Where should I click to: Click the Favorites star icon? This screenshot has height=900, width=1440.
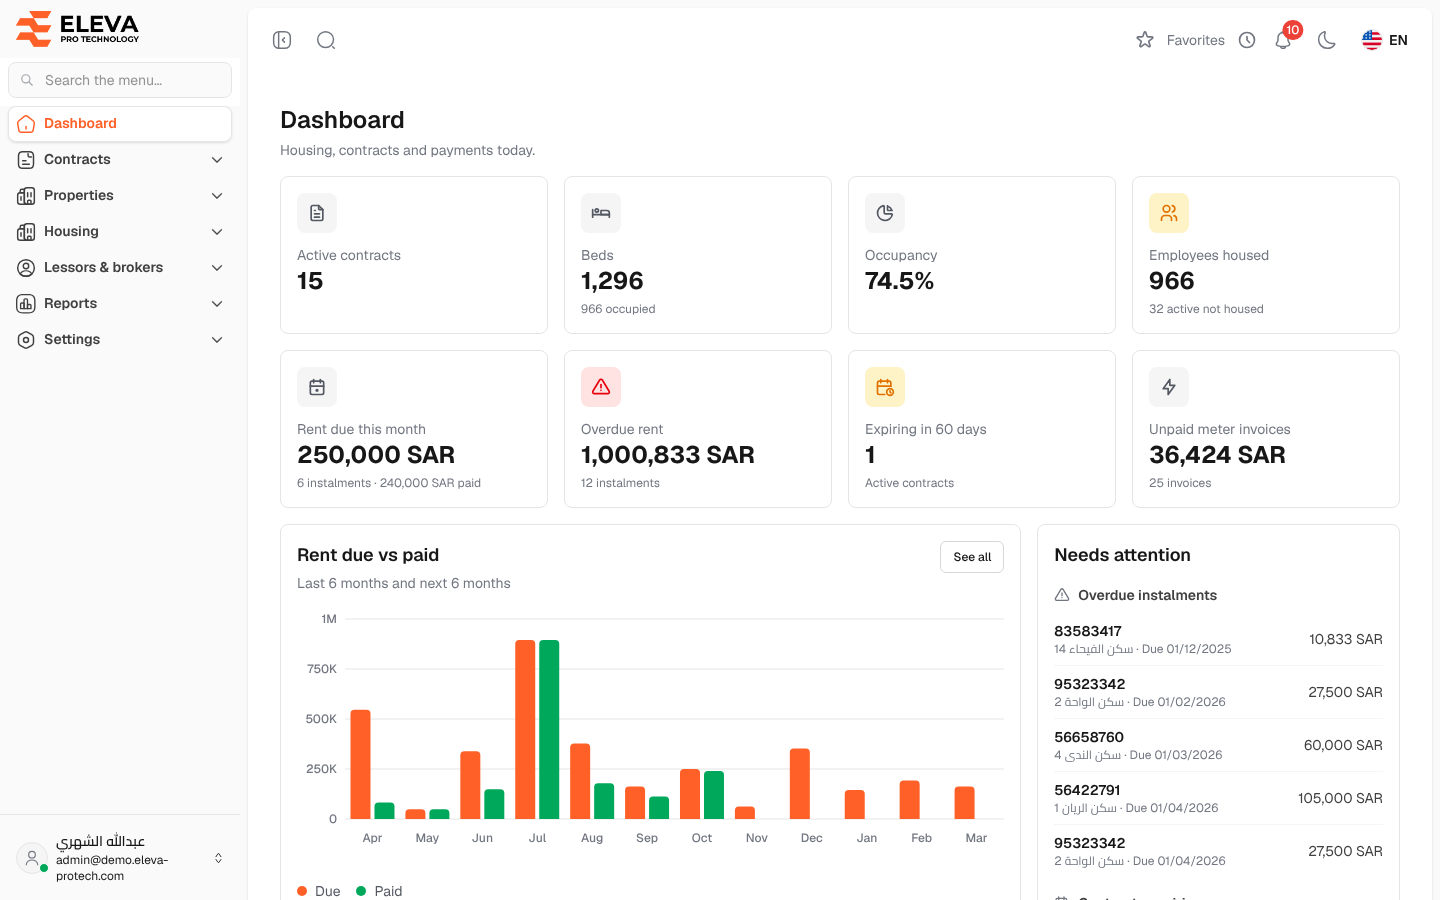1145,40
